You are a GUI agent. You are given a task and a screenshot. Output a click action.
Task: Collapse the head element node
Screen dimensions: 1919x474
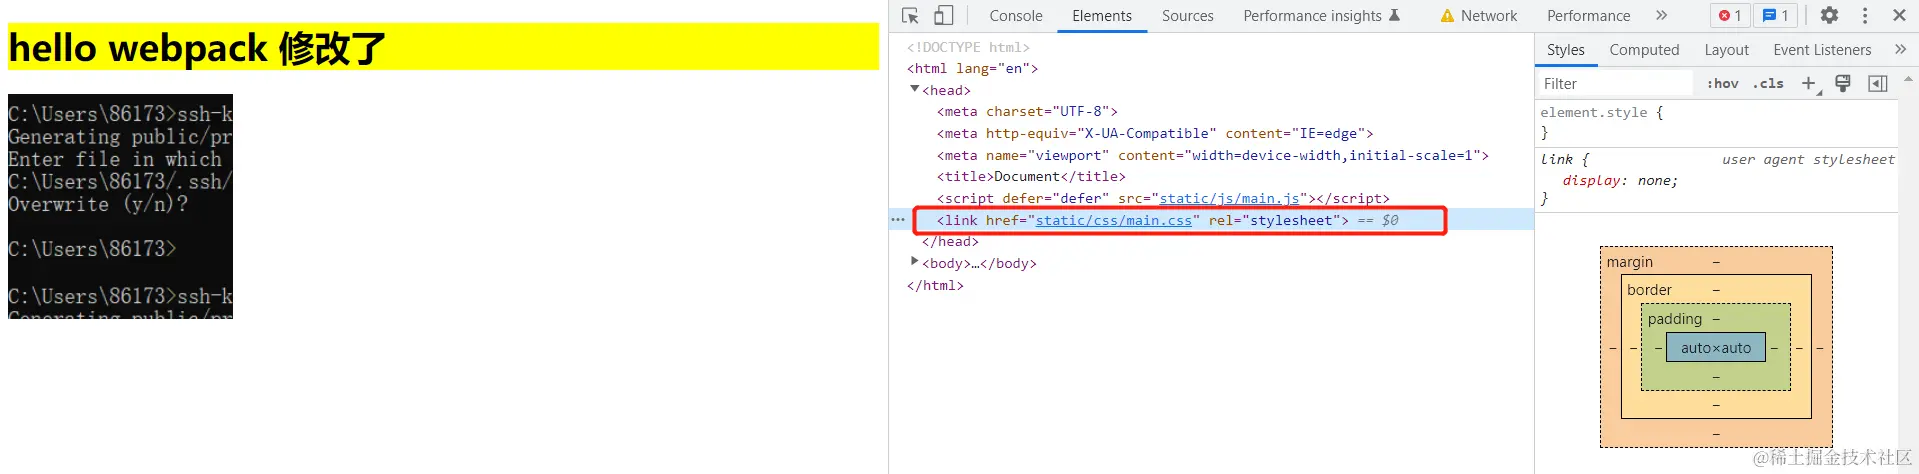coord(914,90)
